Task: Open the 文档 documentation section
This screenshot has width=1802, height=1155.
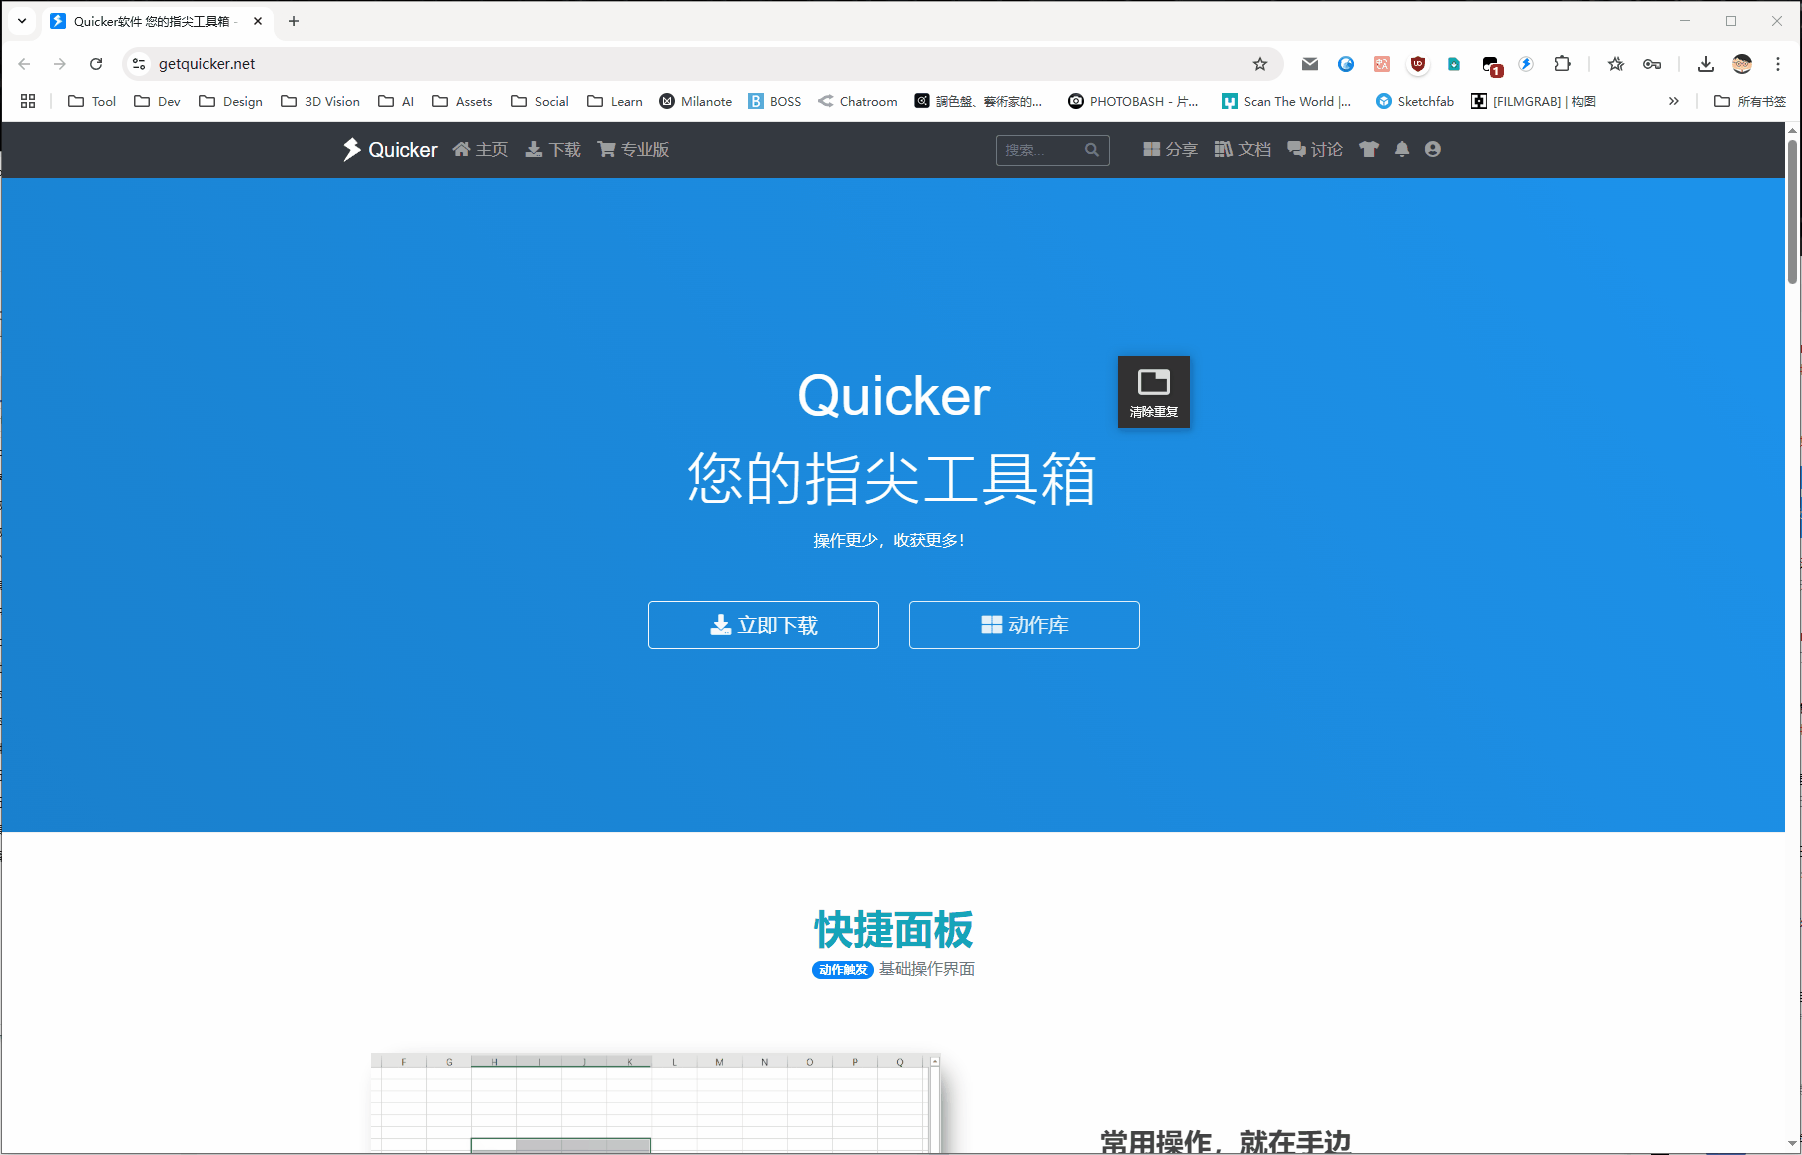Action: pyautogui.click(x=1243, y=149)
